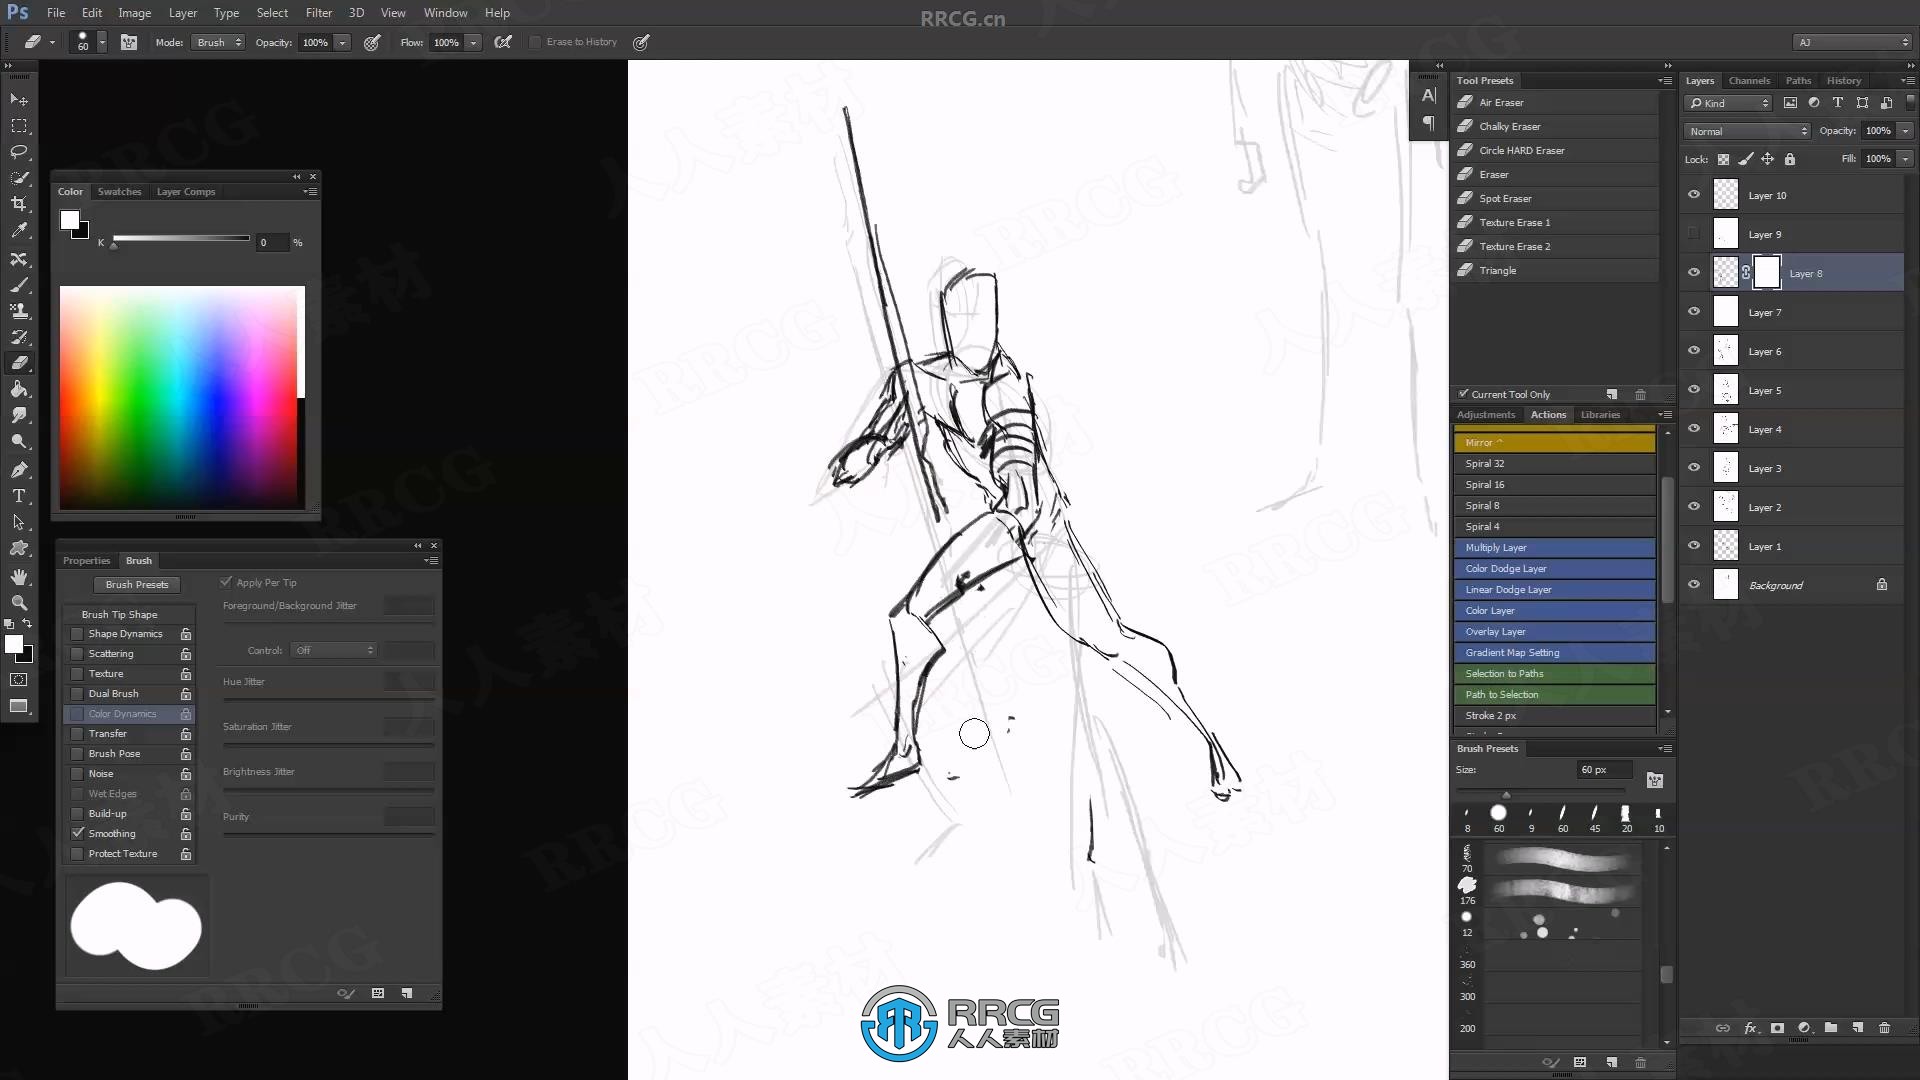Open the Control Off dropdown

[334, 650]
